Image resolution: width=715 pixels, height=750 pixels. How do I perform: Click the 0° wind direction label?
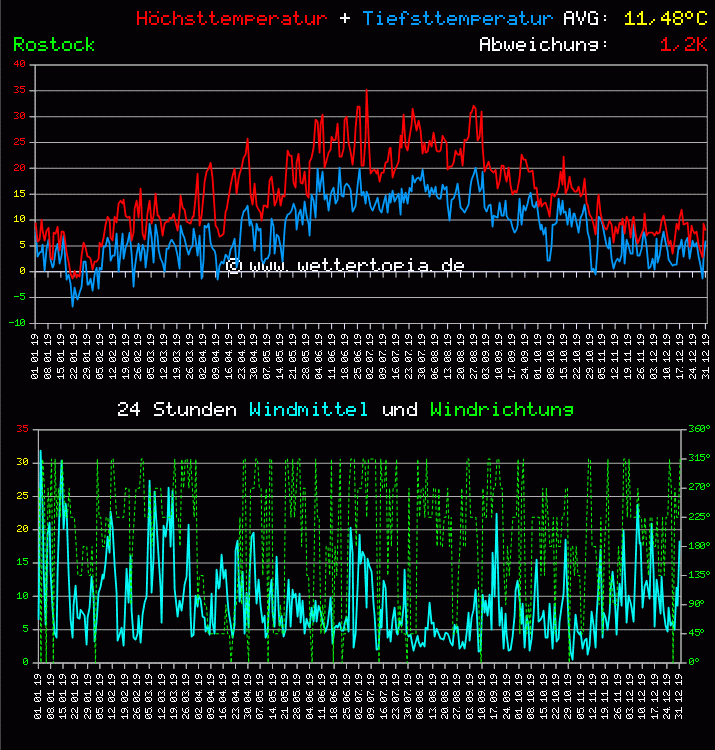693,662
